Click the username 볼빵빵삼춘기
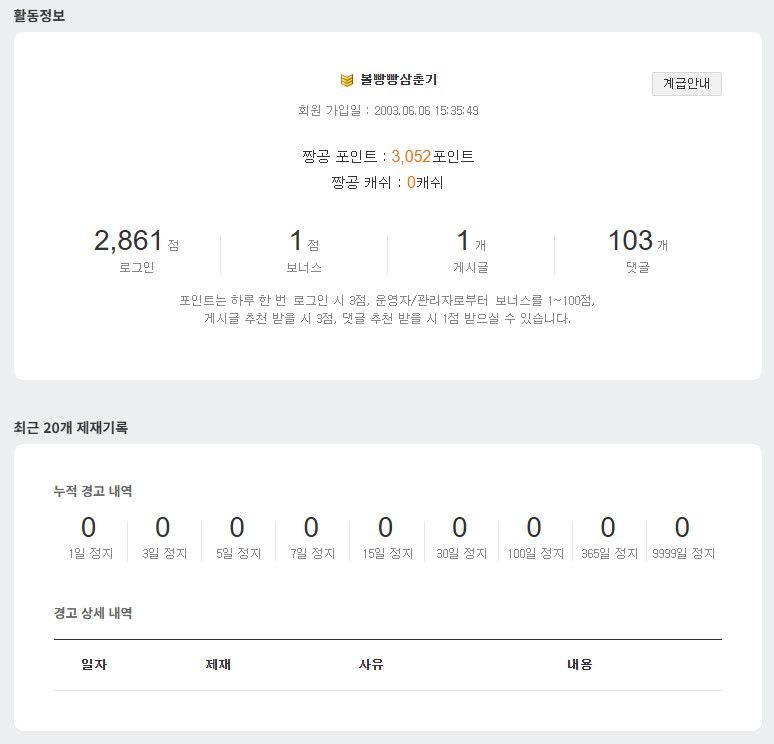The height and width of the screenshot is (744, 774). 398,80
